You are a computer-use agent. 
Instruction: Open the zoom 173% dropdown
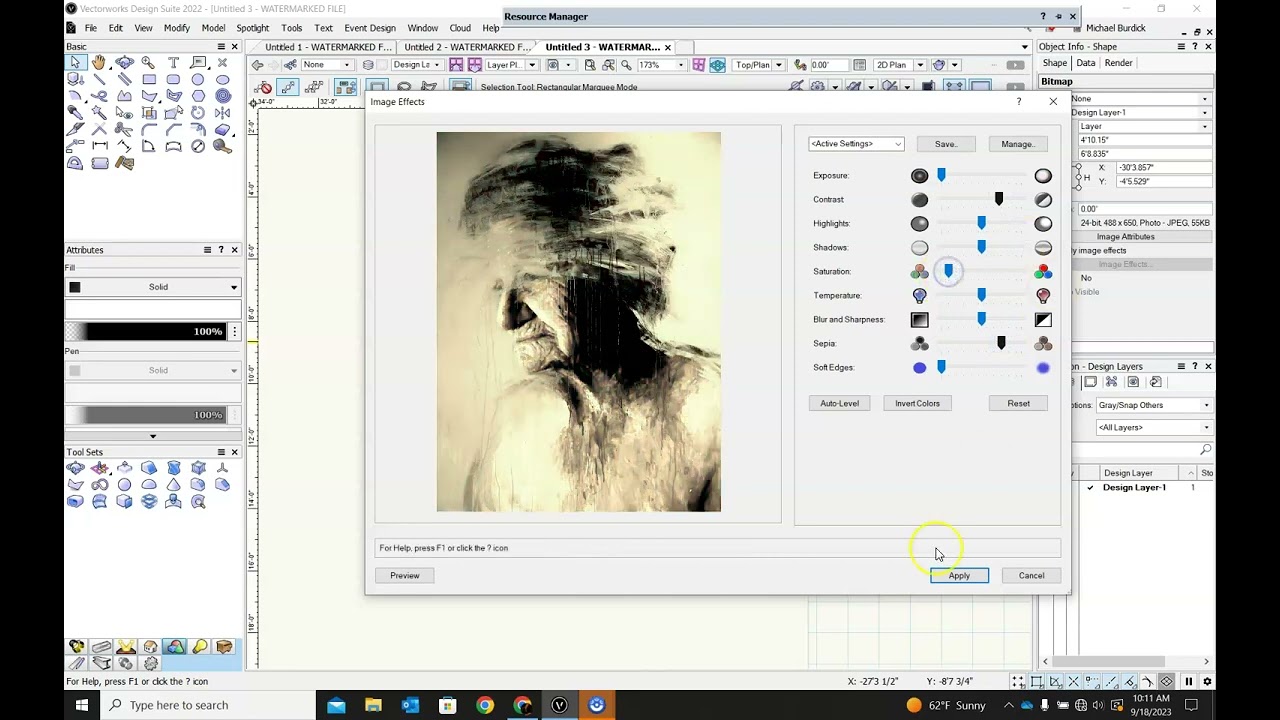[681, 65]
